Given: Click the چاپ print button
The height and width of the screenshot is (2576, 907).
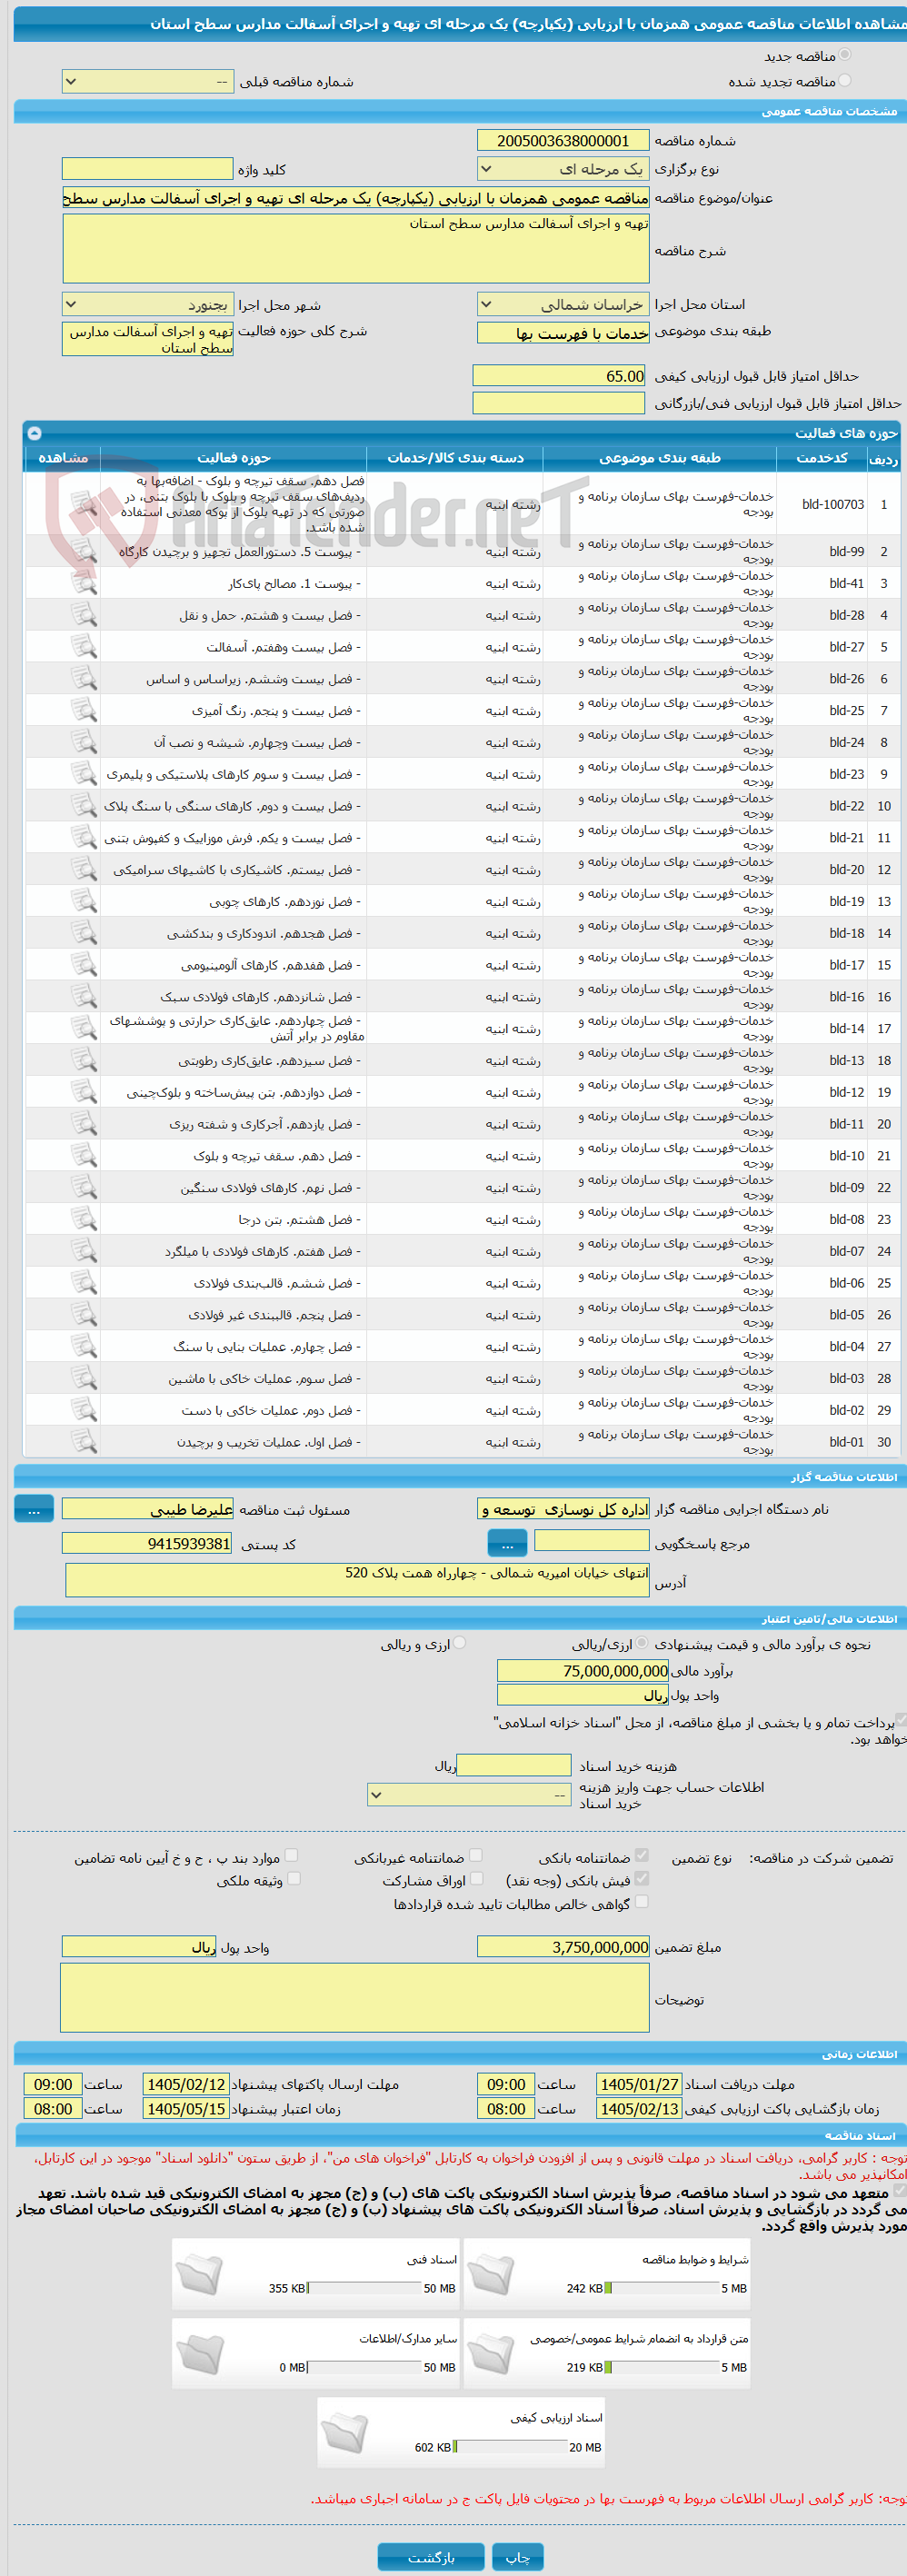Looking at the screenshot, I should [518, 2557].
